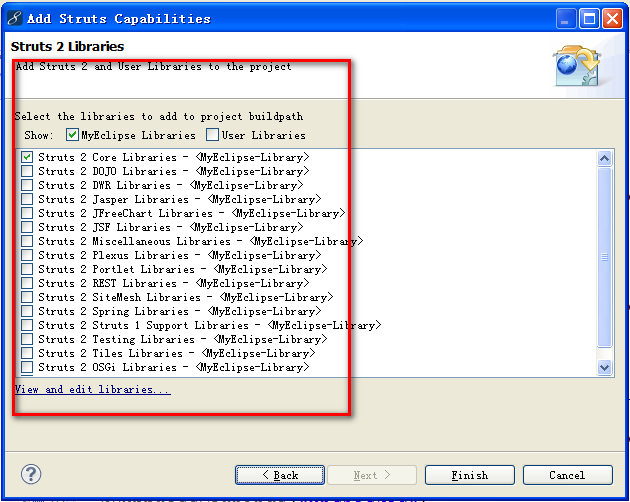This screenshot has height=502, width=630.
Task: Check Struts 2 Plexus Libraries
Action: 27,255
